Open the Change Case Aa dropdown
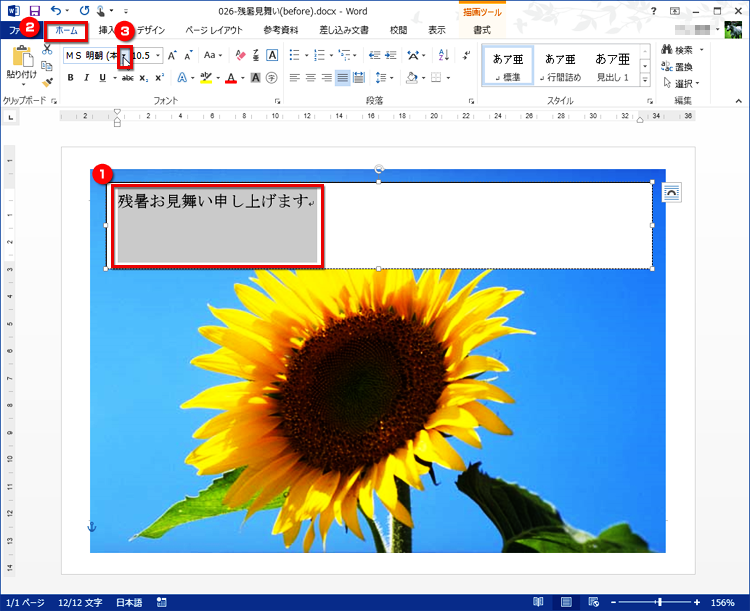This screenshot has width=750, height=611. coord(213,56)
